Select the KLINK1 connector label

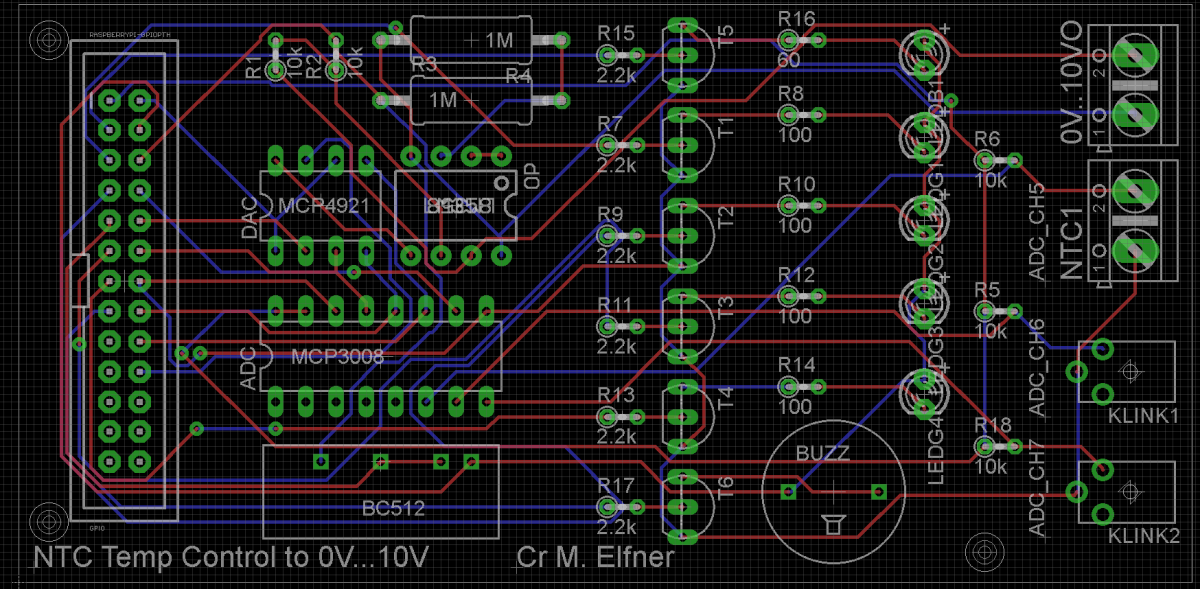point(1144,415)
